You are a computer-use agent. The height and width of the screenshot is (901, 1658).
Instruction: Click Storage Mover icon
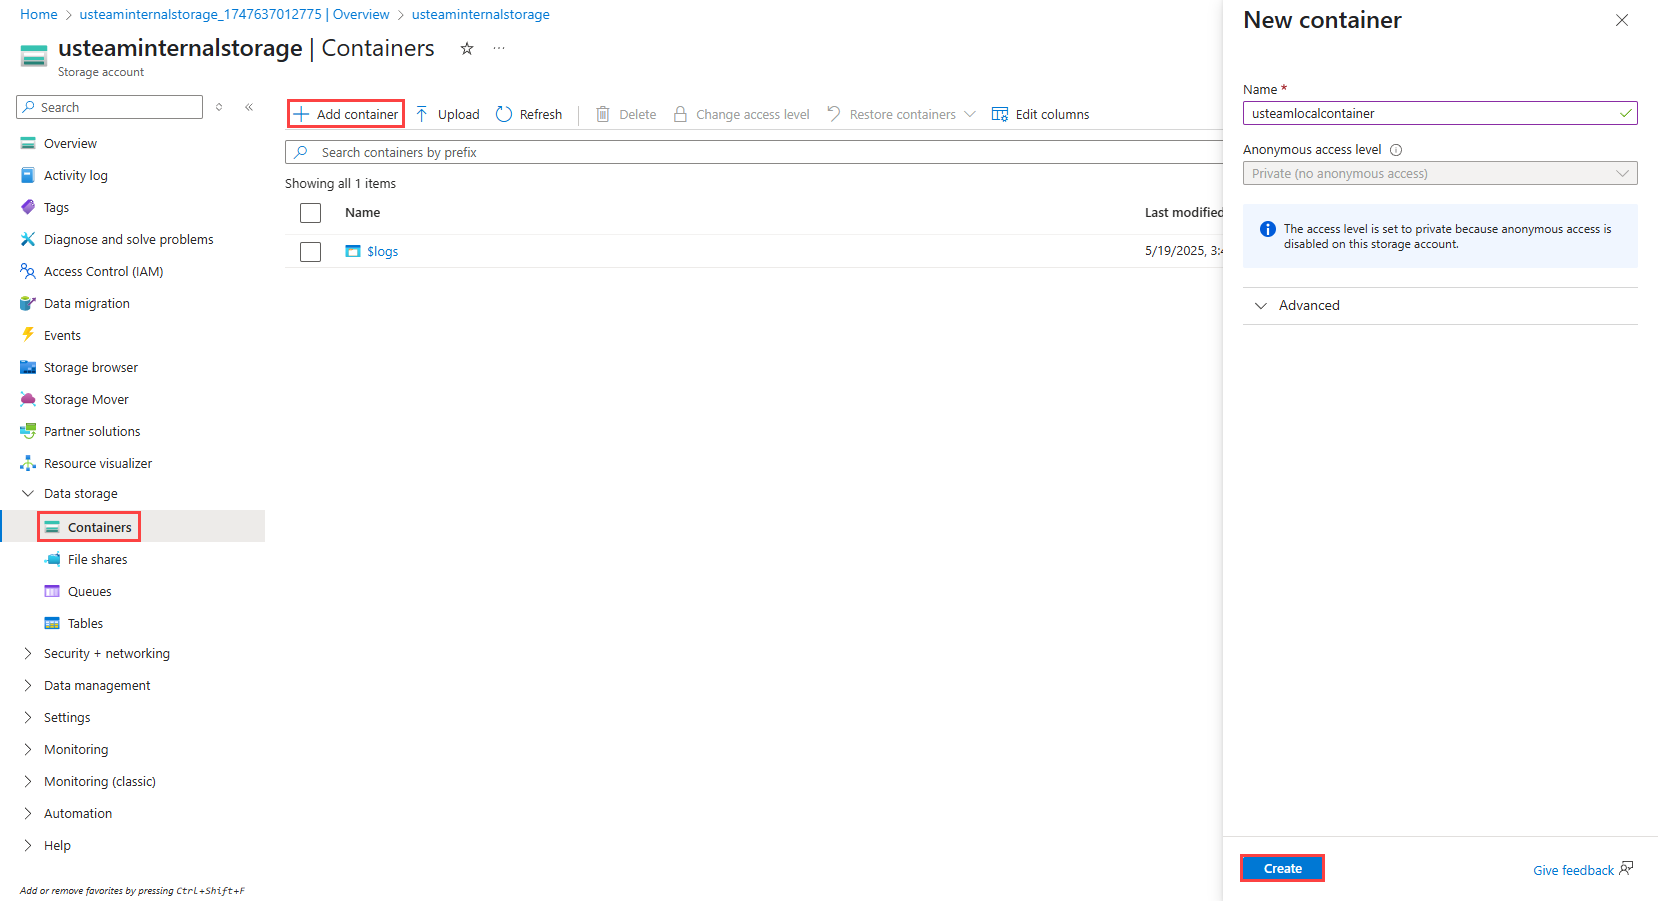click(x=28, y=399)
